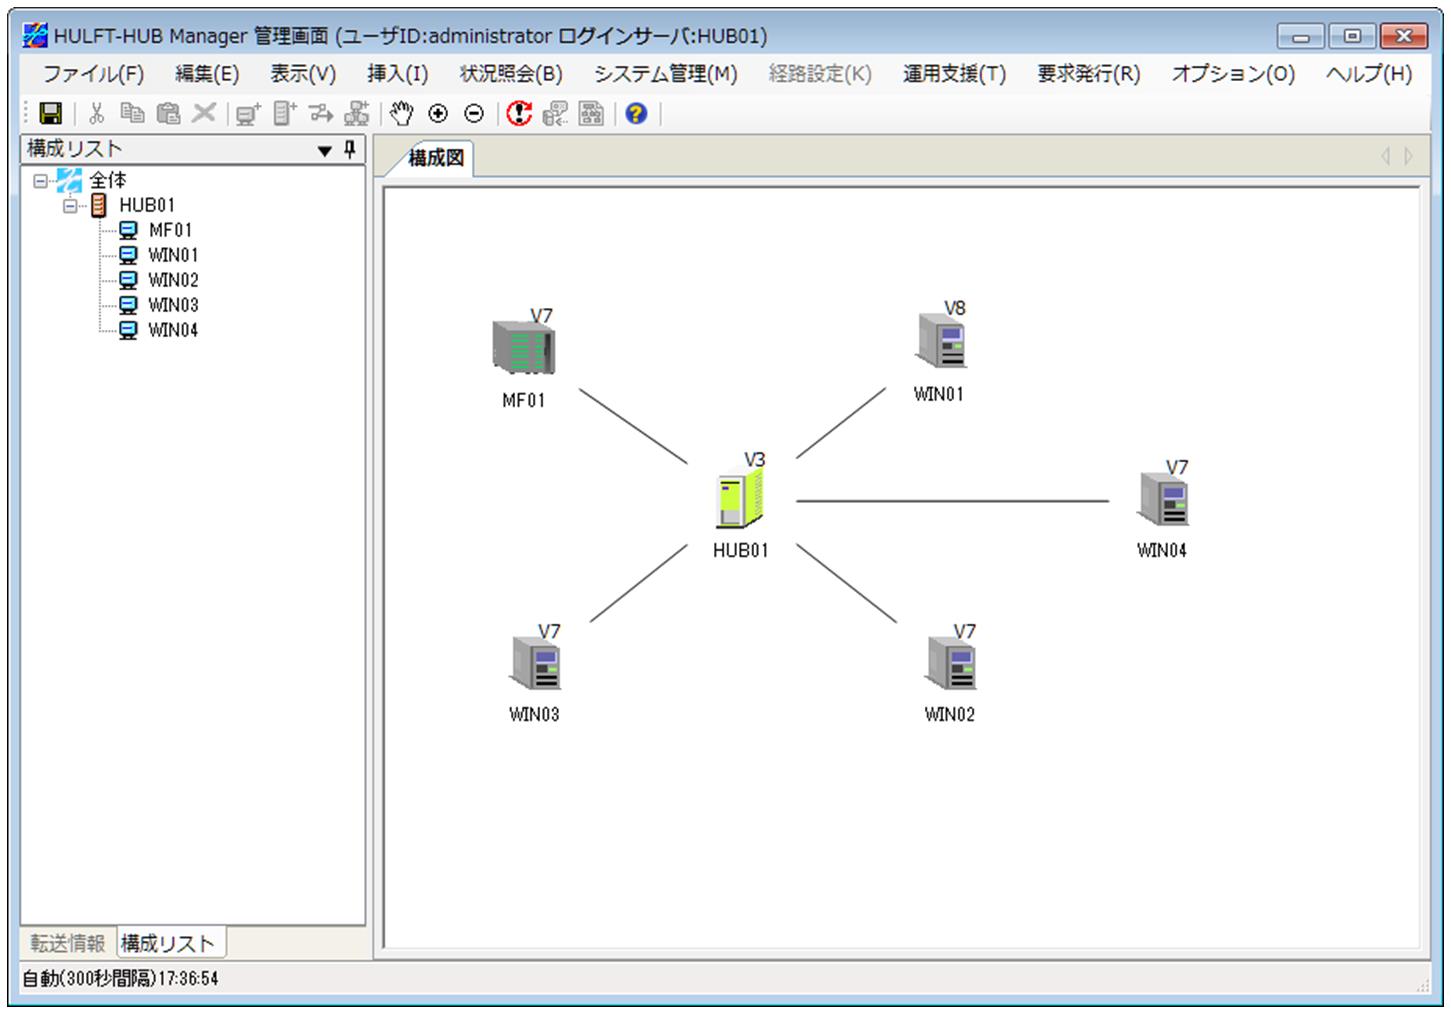This screenshot has height=1014, width=1451.
Task: Pin the 構成リスト panel
Action: (350, 150)
